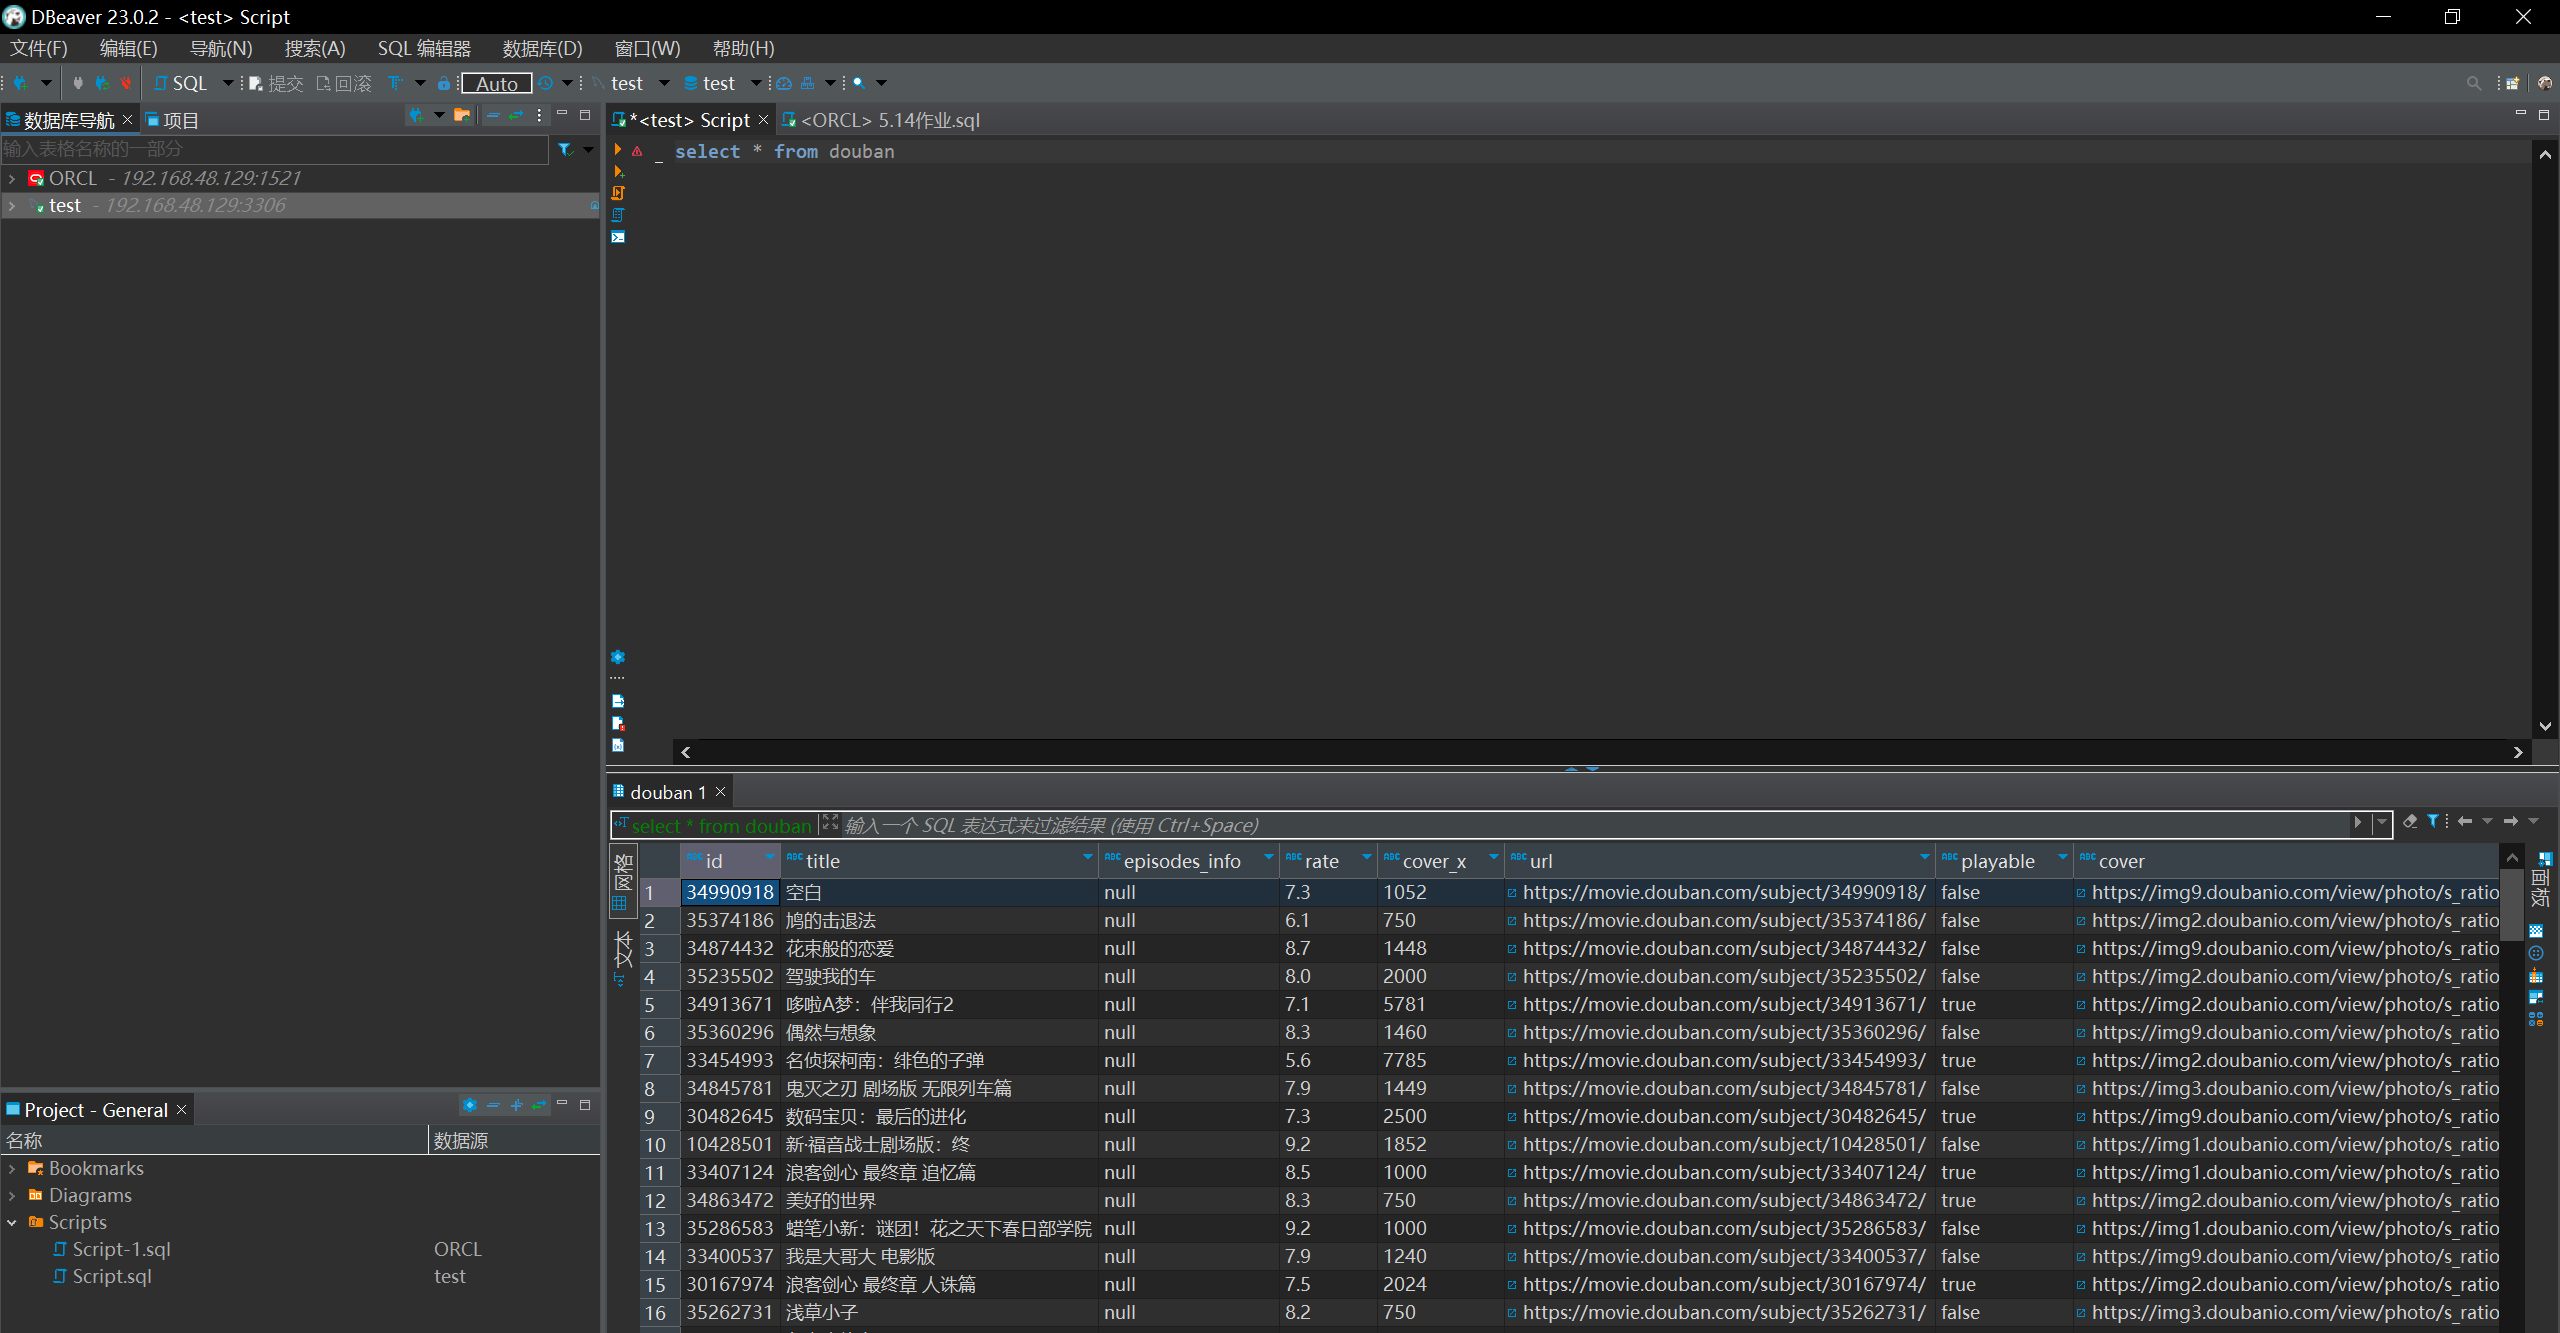Click the eraser clear filter icon

pos(2410,821)
